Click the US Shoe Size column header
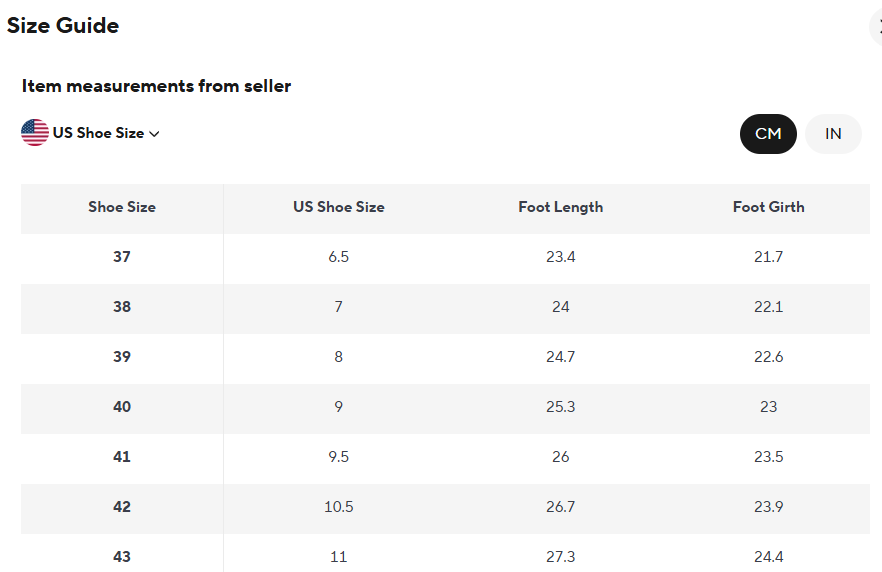The image size is (882, 572). pyautogui.click(x=338, y=207)
